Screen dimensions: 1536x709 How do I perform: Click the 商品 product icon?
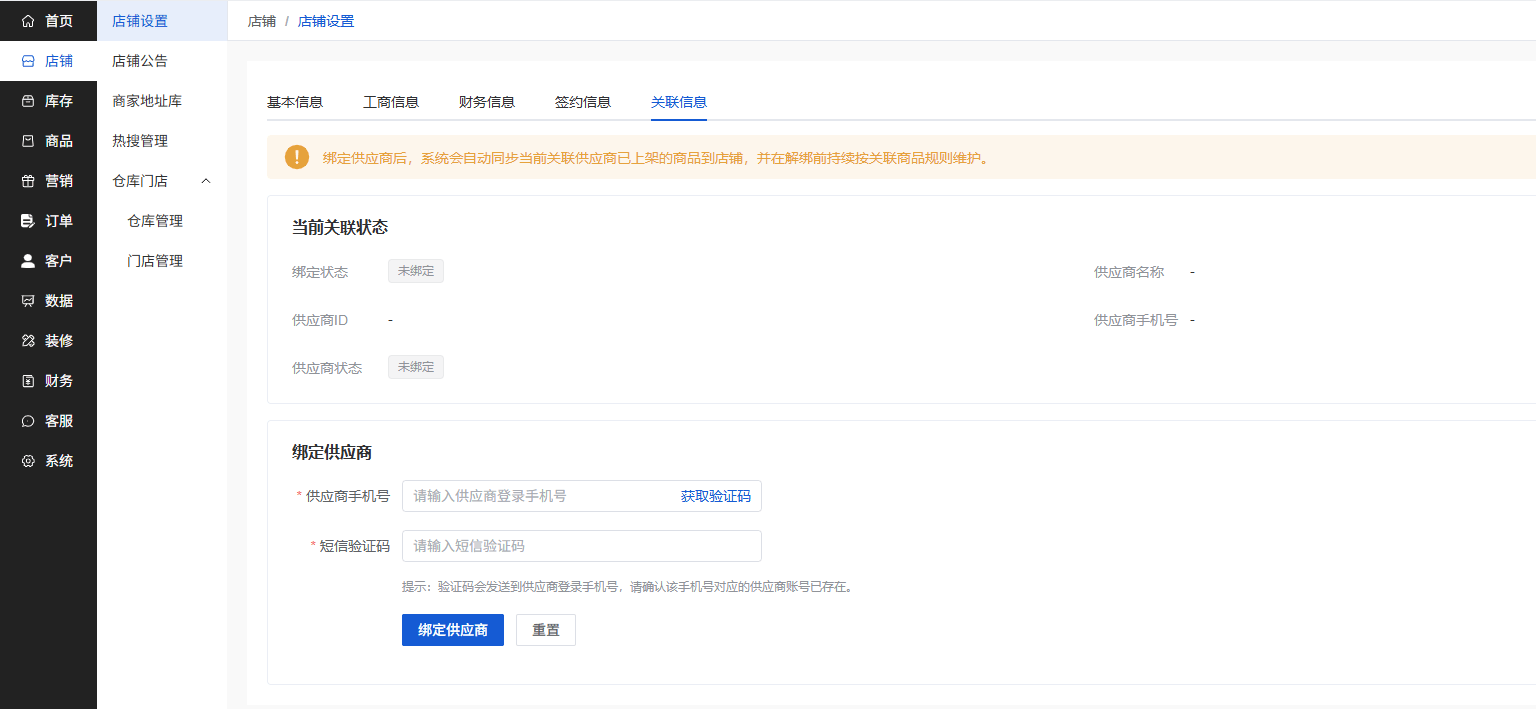(28, 141)
